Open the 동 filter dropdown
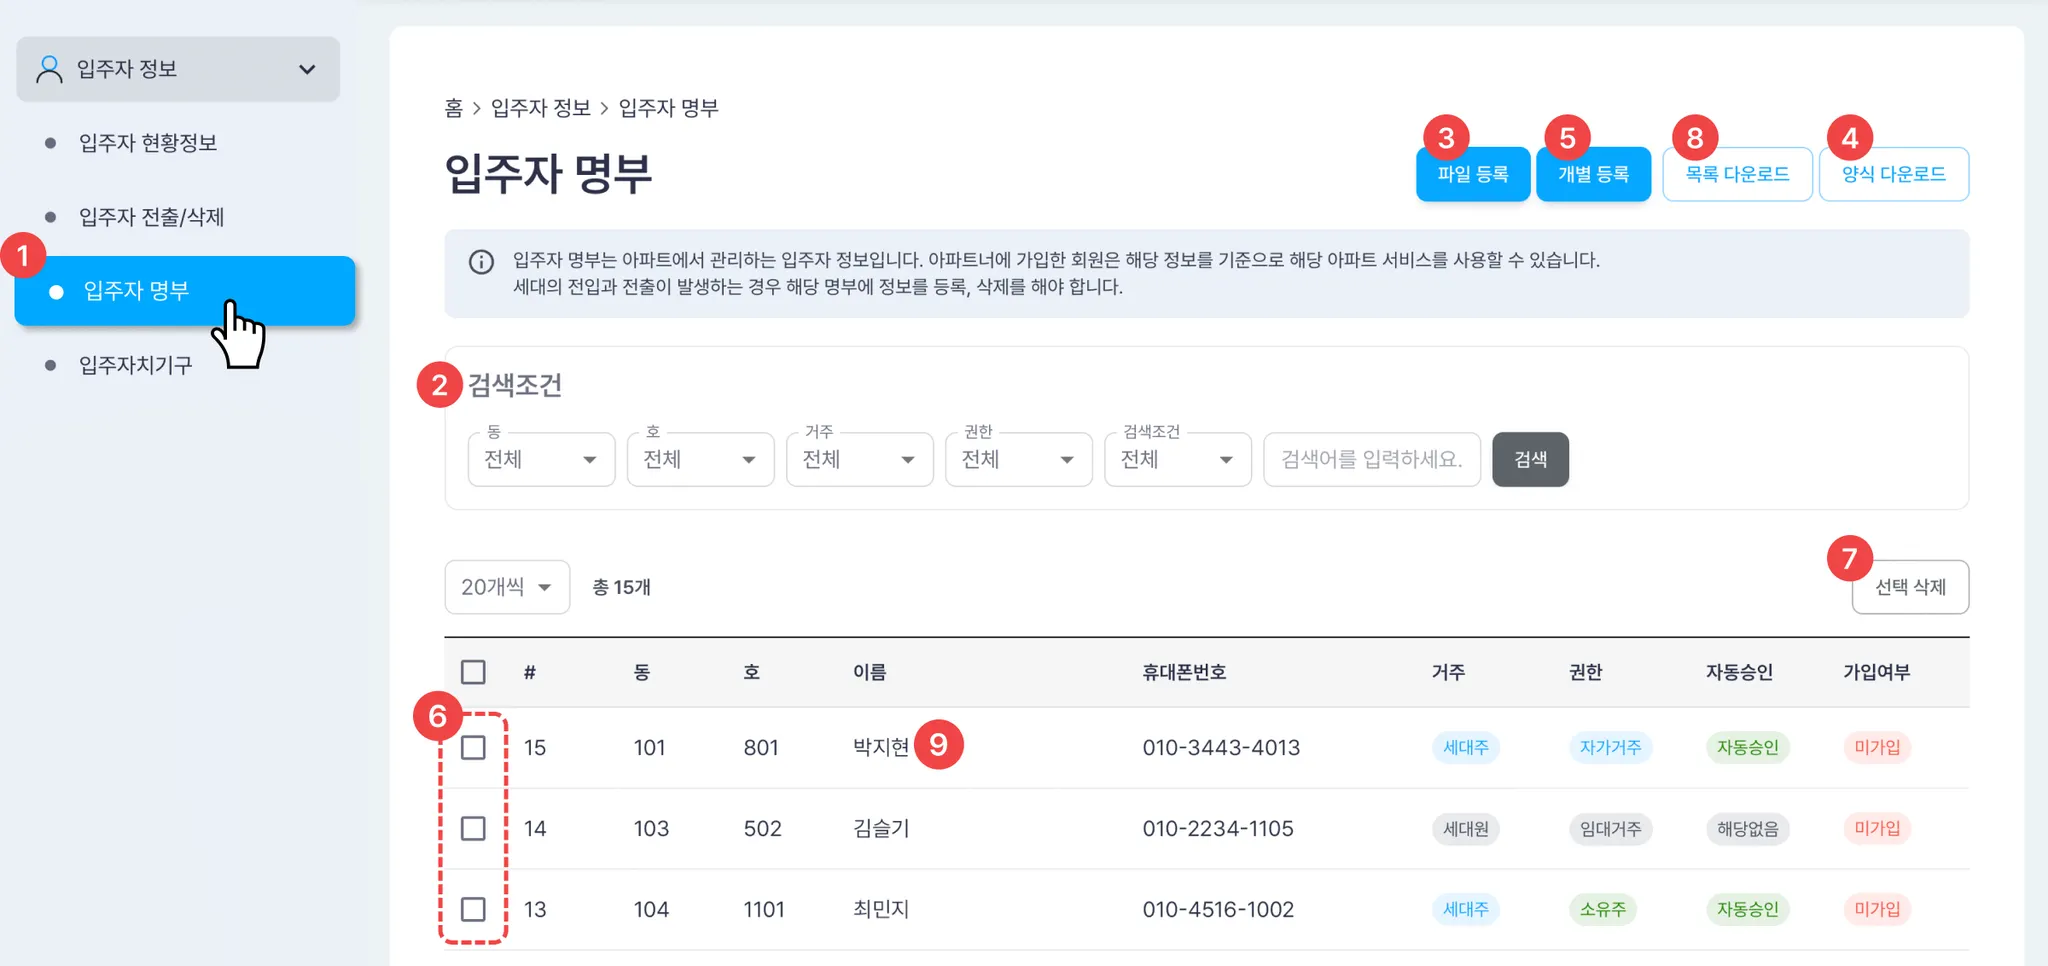 541,460
